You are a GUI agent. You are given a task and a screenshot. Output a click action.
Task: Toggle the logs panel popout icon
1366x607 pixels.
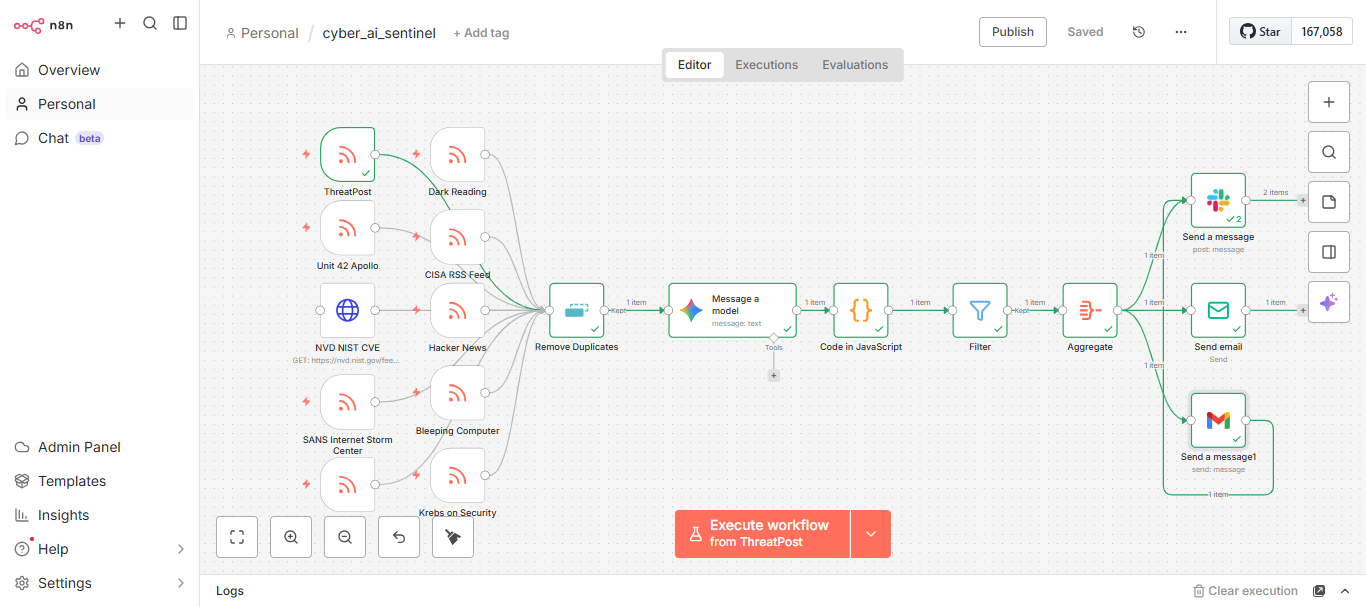coord(1319,591)
